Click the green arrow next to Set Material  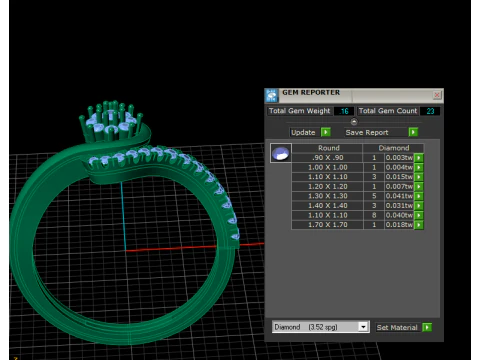pos(427,327)
